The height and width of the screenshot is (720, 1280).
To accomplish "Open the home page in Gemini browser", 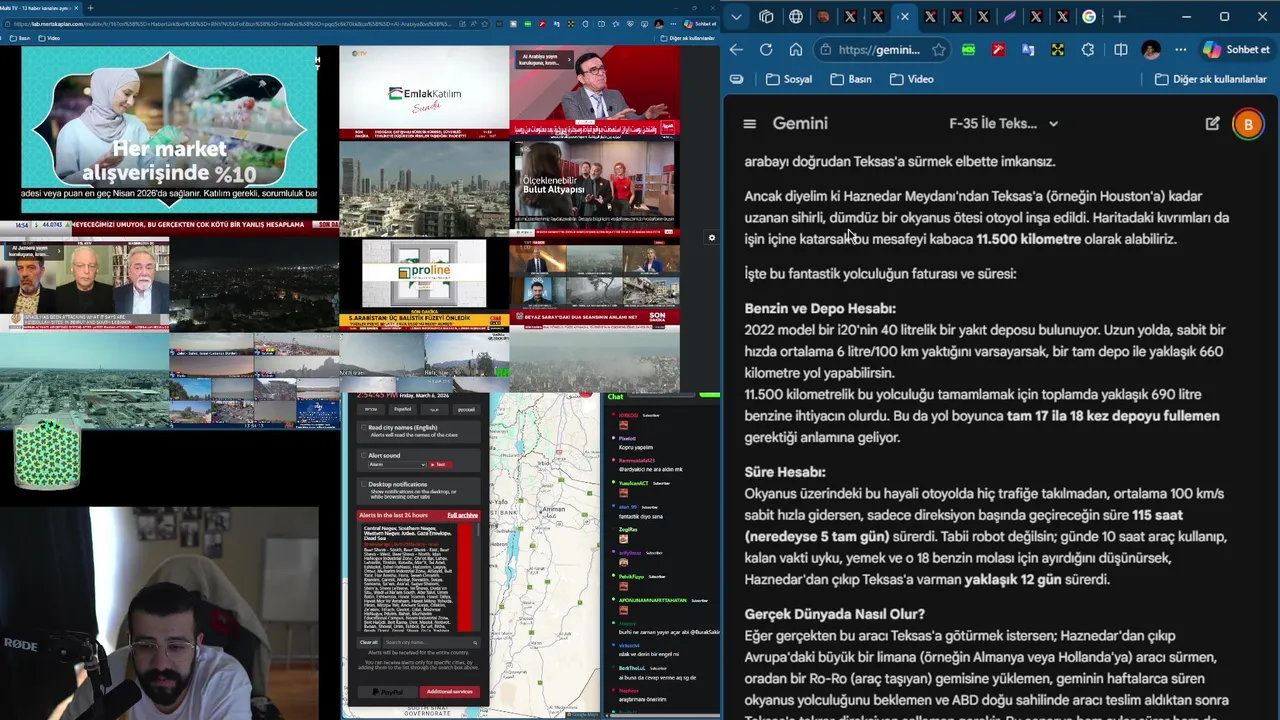I will click(796, 49).
